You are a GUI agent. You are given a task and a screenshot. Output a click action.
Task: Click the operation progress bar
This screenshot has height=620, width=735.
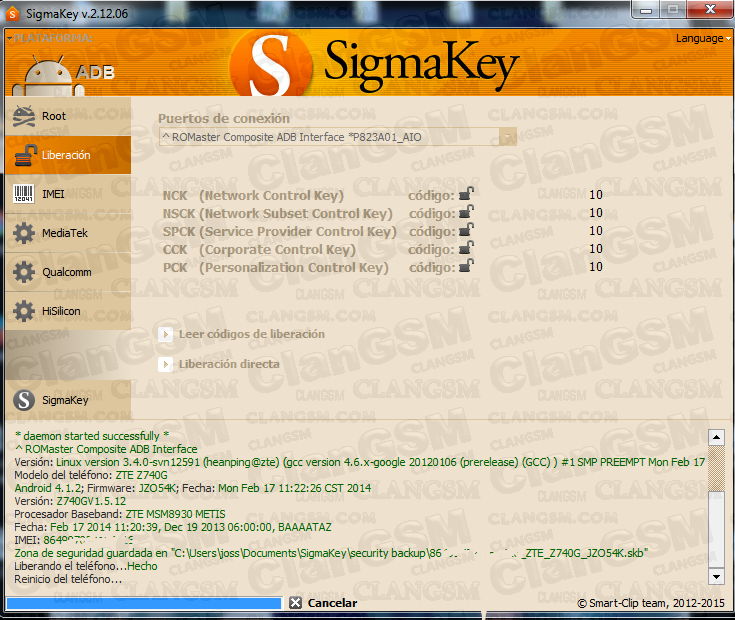click(144, 603)
